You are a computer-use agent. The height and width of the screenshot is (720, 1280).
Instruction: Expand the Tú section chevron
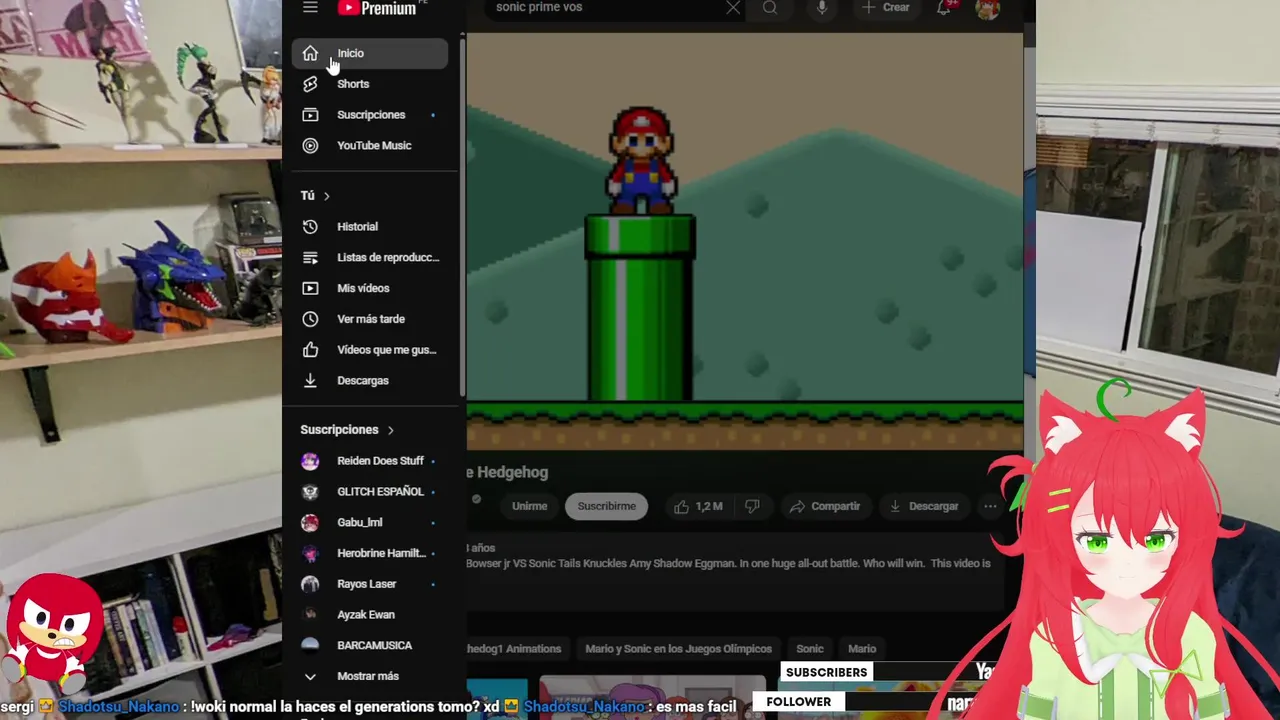(x=327, y=196)
